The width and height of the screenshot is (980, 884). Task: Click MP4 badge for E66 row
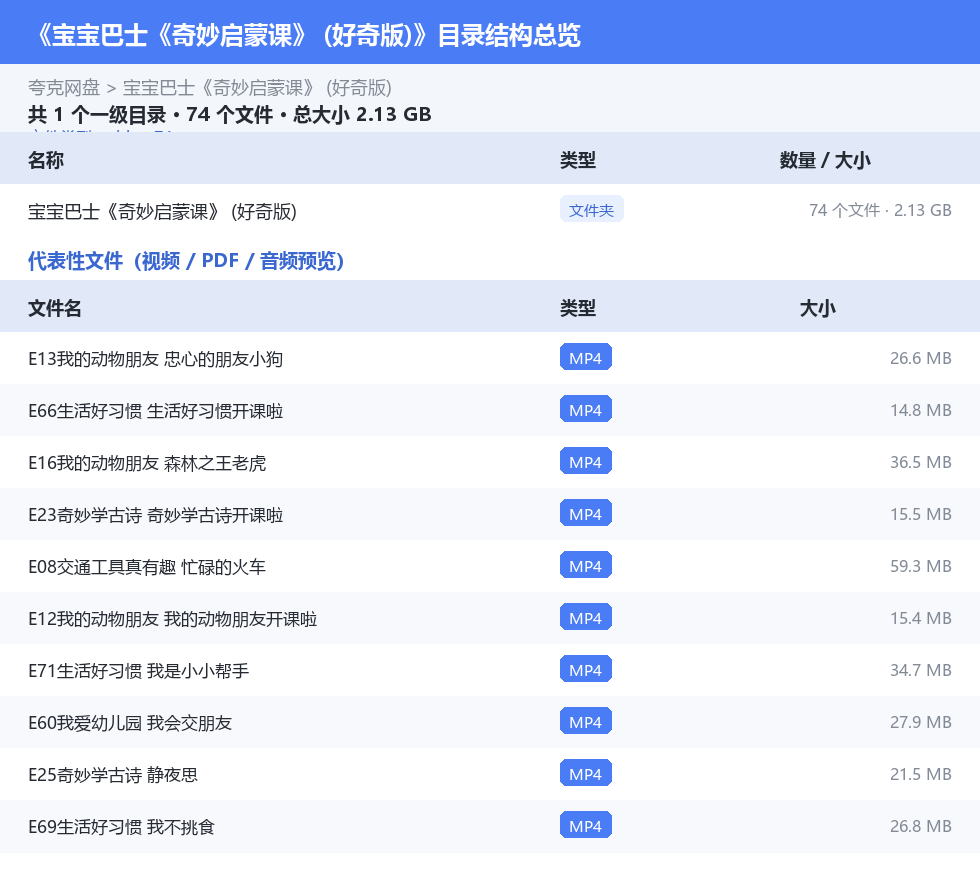(x=586, y=409)
